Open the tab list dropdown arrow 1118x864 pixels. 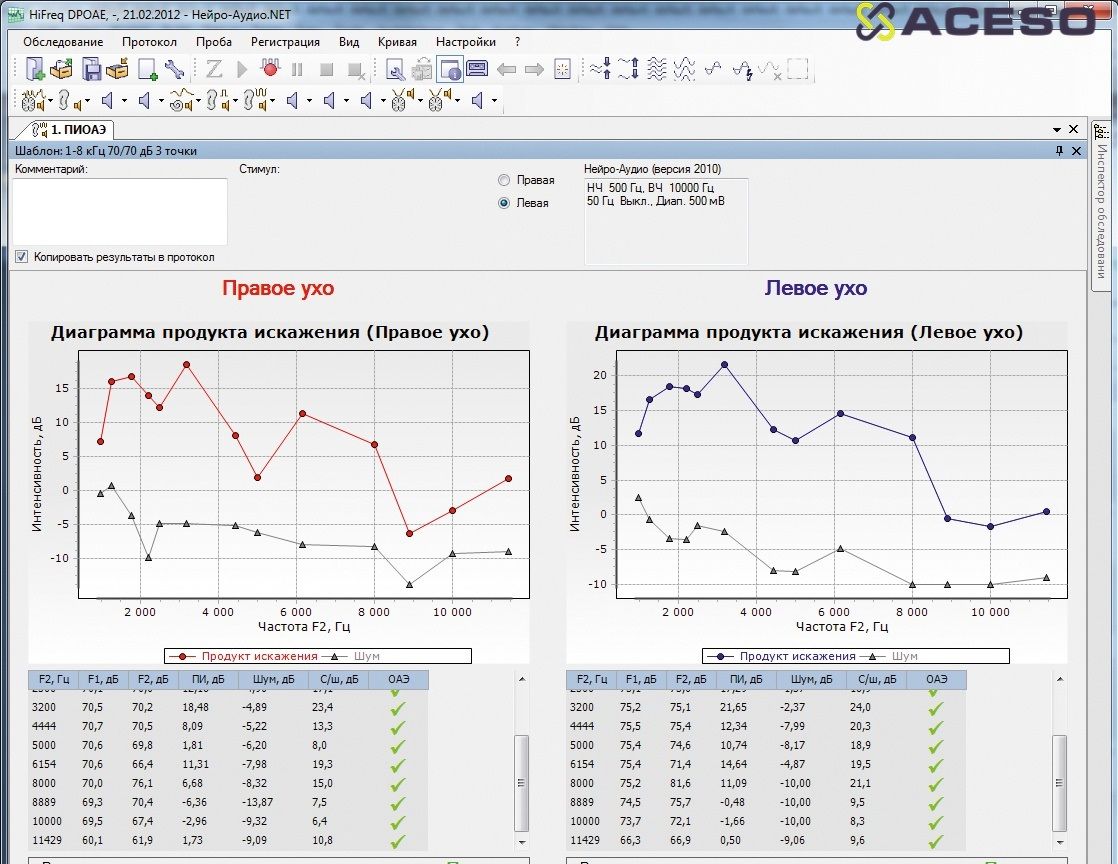point(1057,130)
